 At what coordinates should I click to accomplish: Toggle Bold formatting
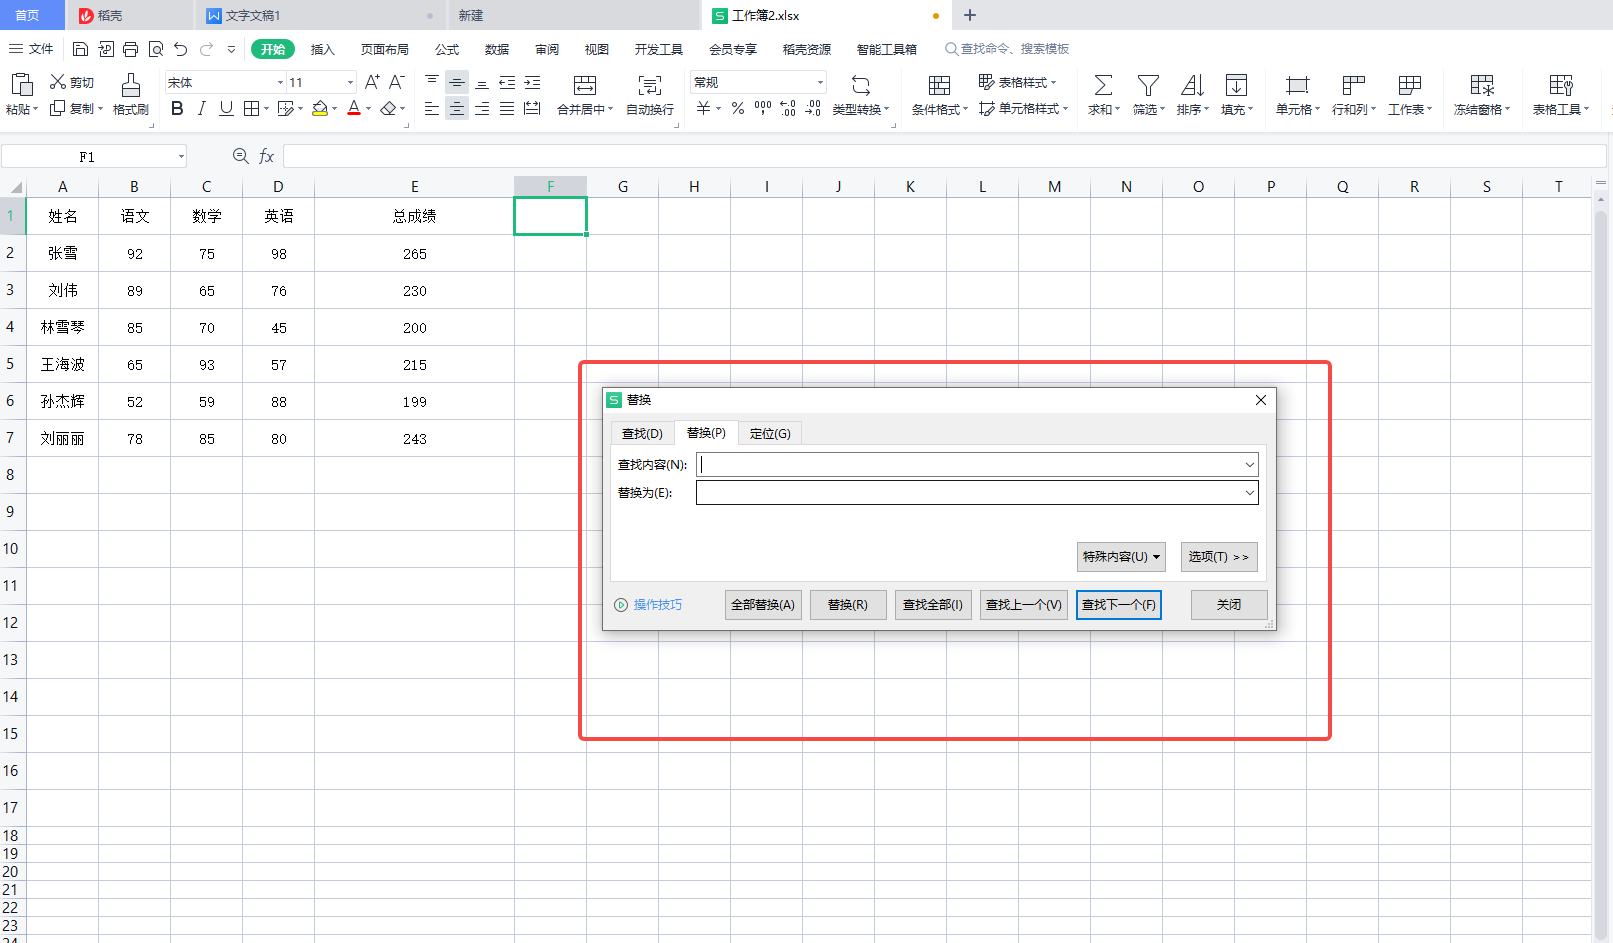tap(177, 108)
